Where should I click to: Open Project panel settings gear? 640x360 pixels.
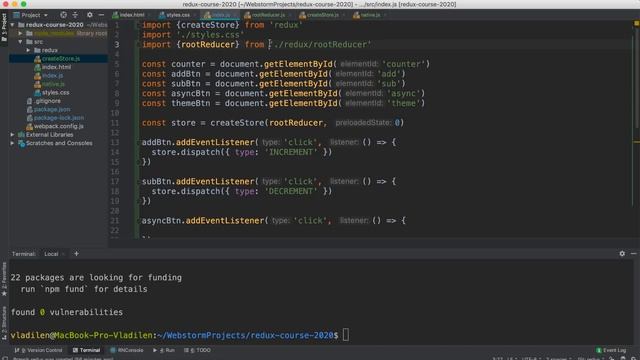click(90, 15)
